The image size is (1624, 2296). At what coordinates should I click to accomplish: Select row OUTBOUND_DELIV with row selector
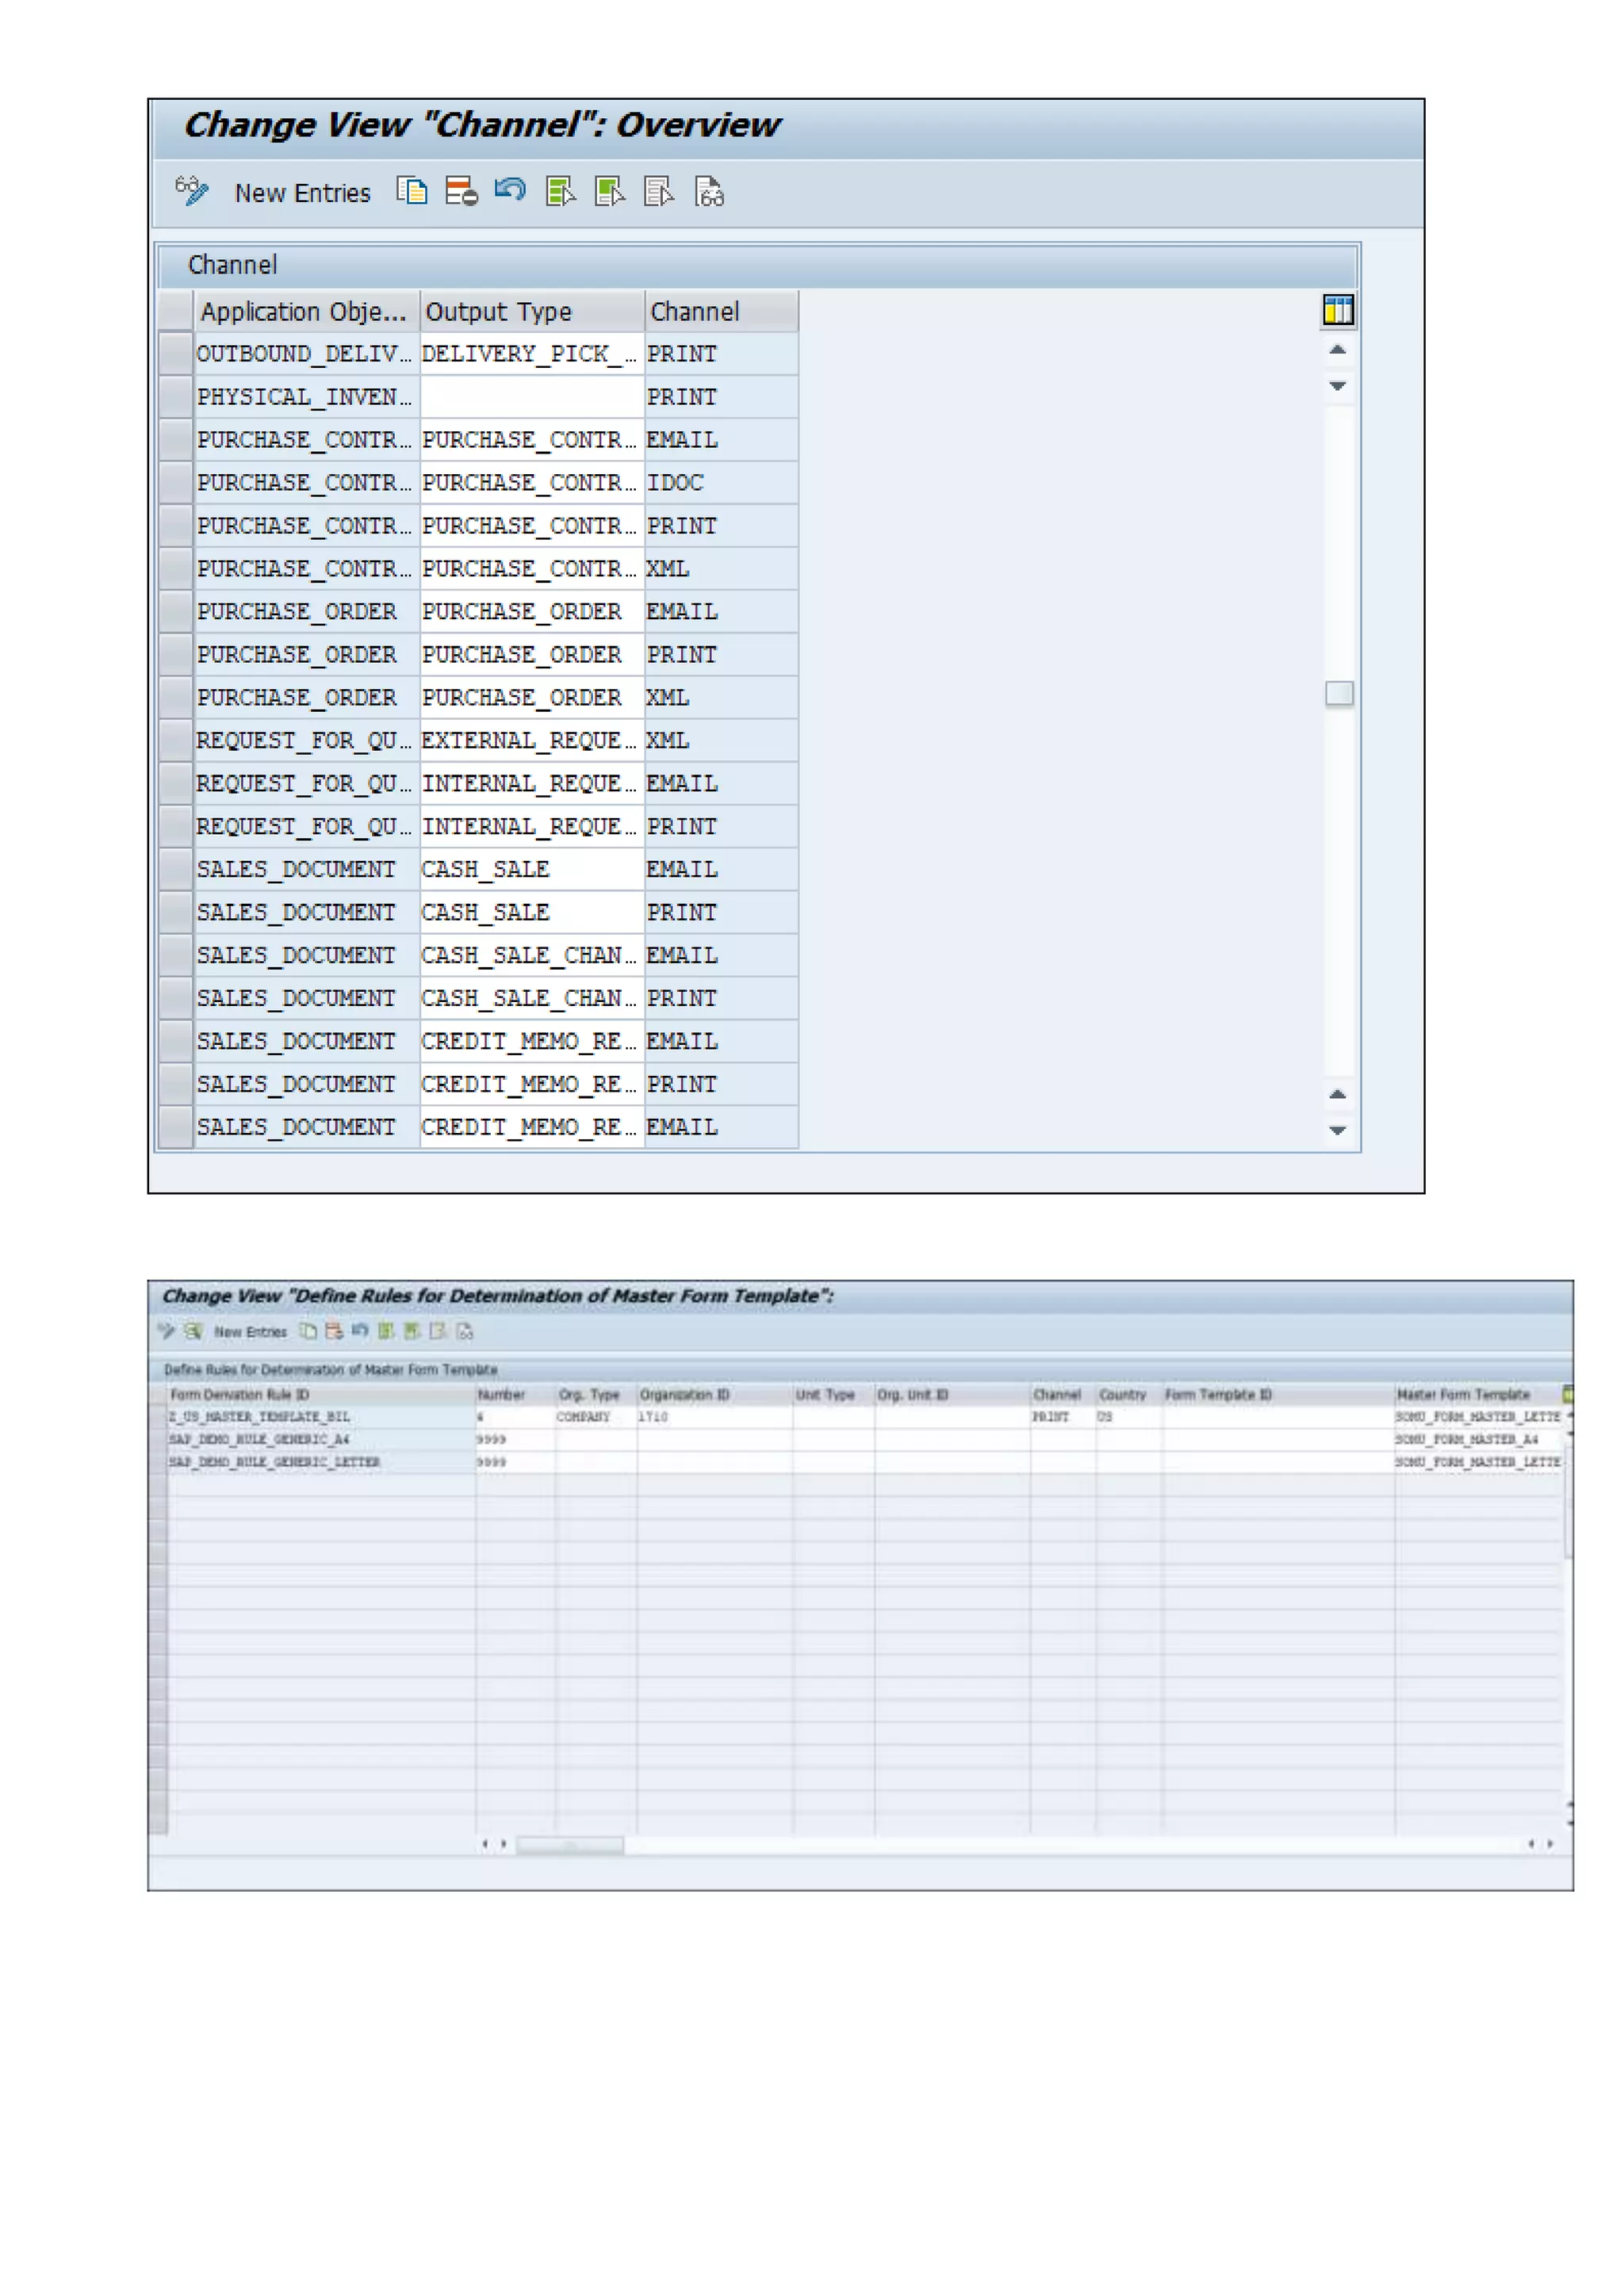(x=176, y=354)
